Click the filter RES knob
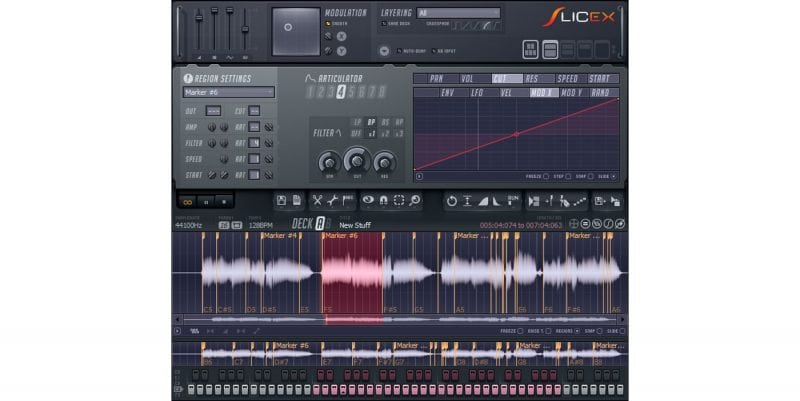This screenshot has height=401, width=800. [x=384, y=163]
